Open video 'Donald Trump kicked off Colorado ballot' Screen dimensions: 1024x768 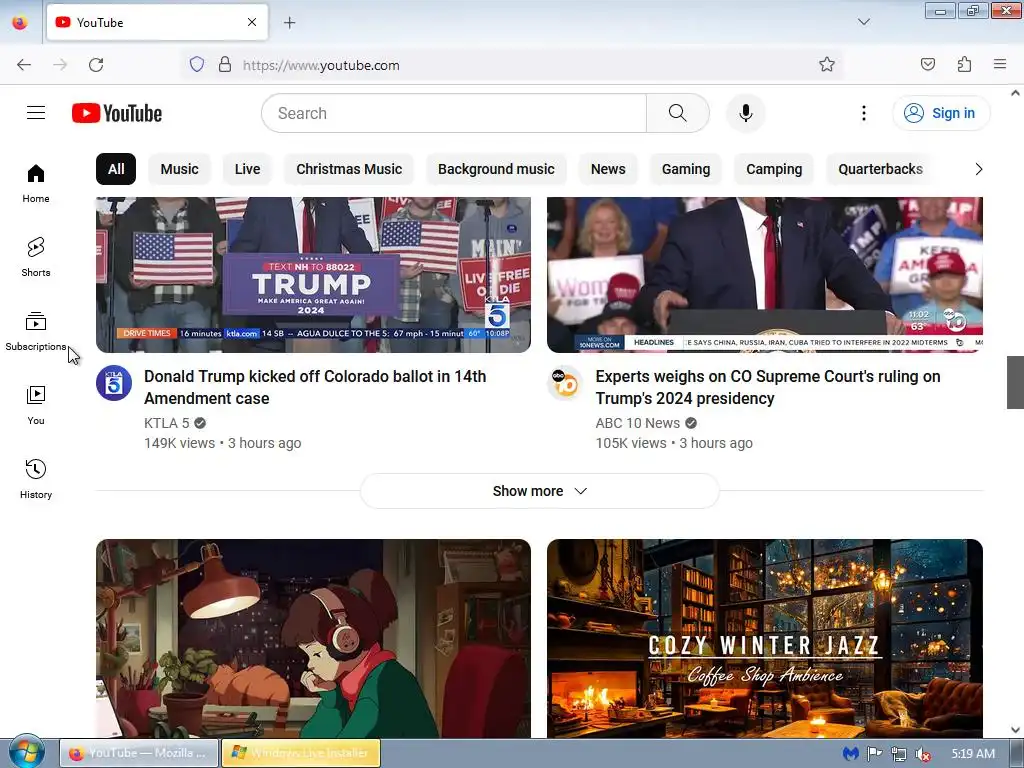coord(315,387)
